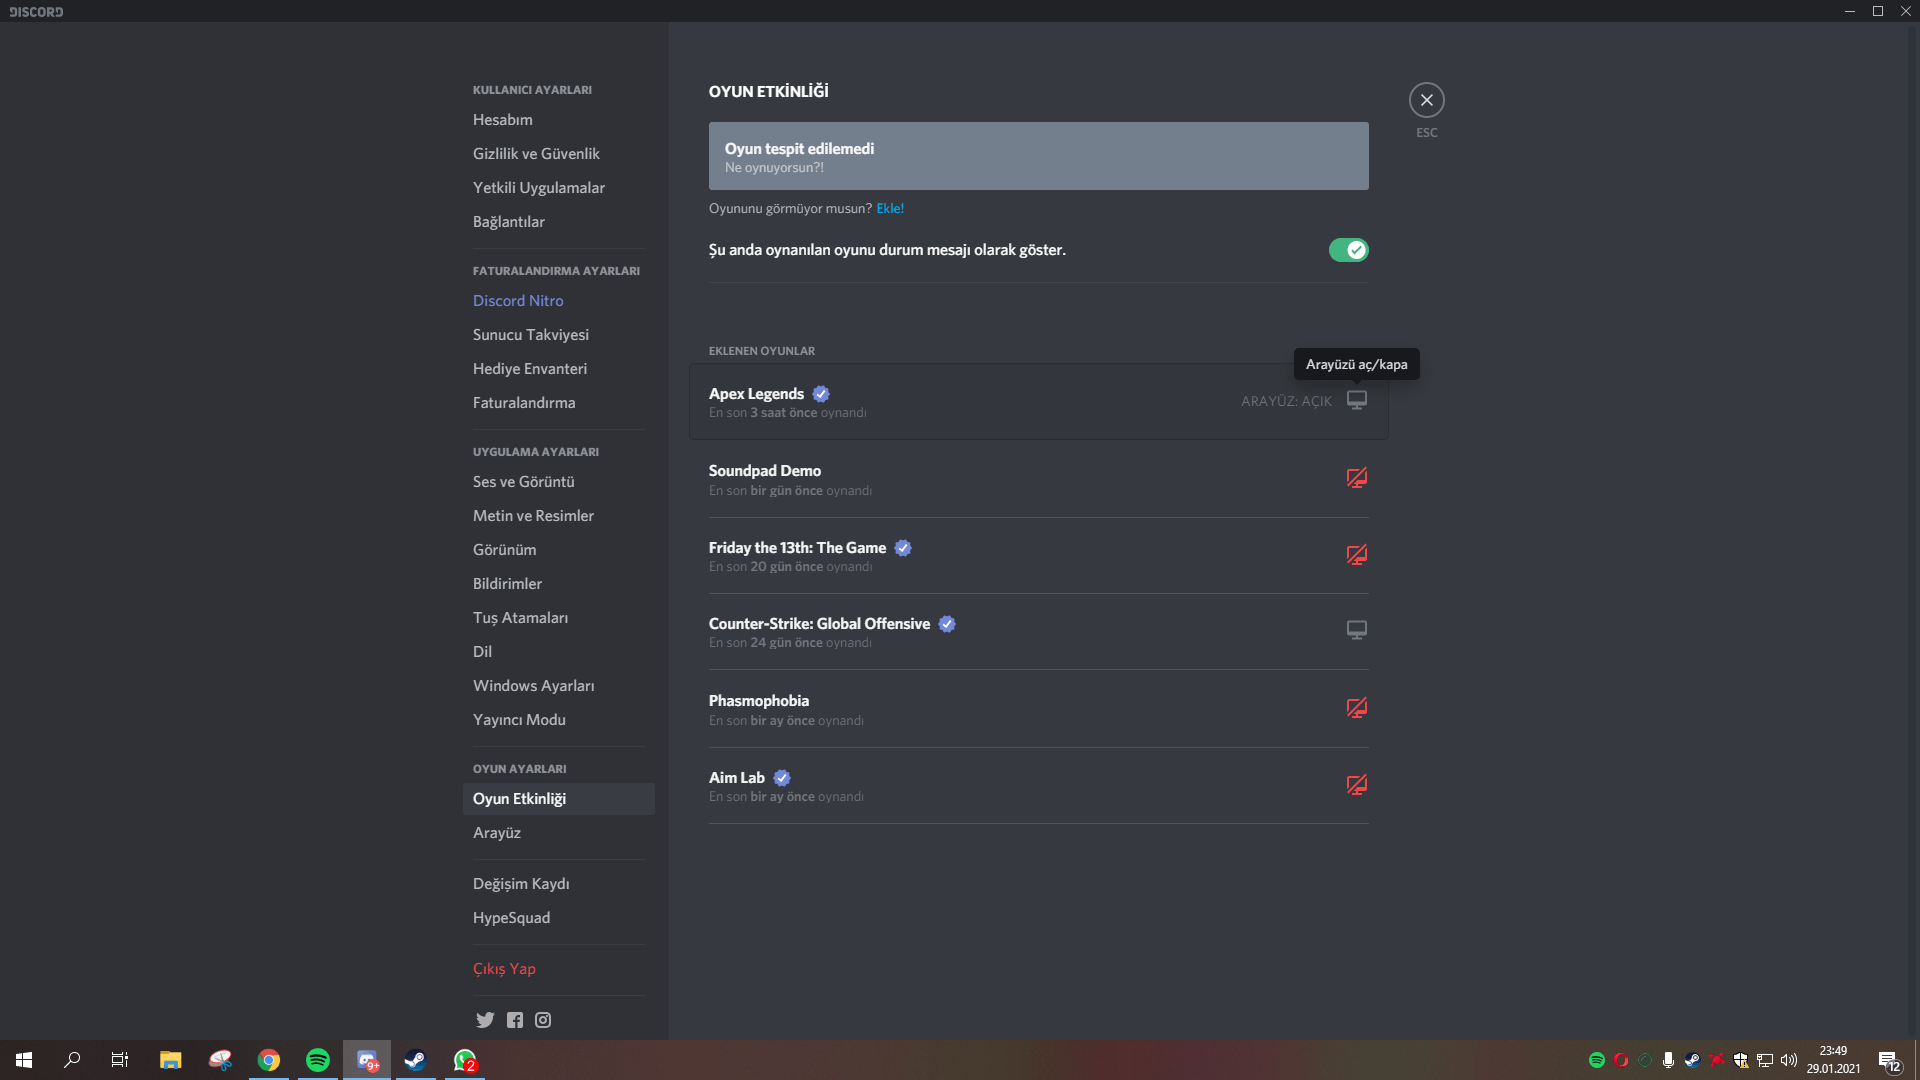Open WhatsApp from taskbar
The height and width of the screenshot is (1080, 1920).
coord(465,1060)
